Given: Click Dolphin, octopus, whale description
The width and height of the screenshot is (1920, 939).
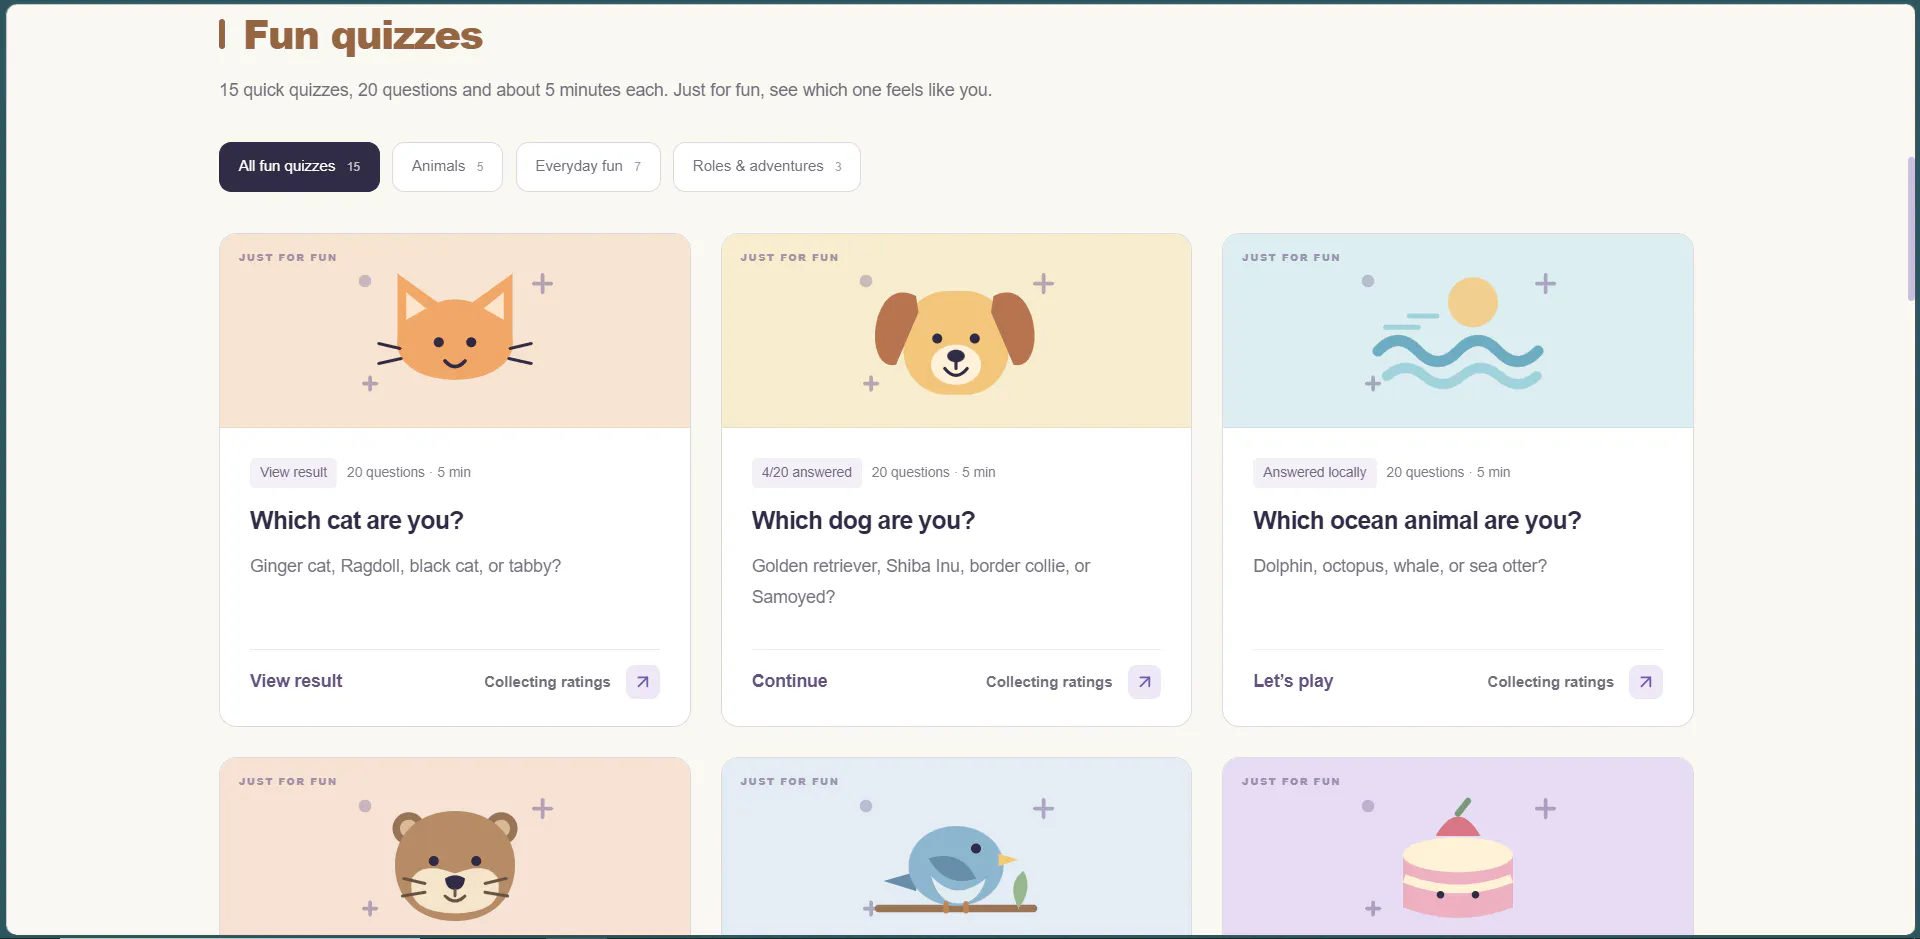Looking at the screenshot, I should coord(1400,566).
